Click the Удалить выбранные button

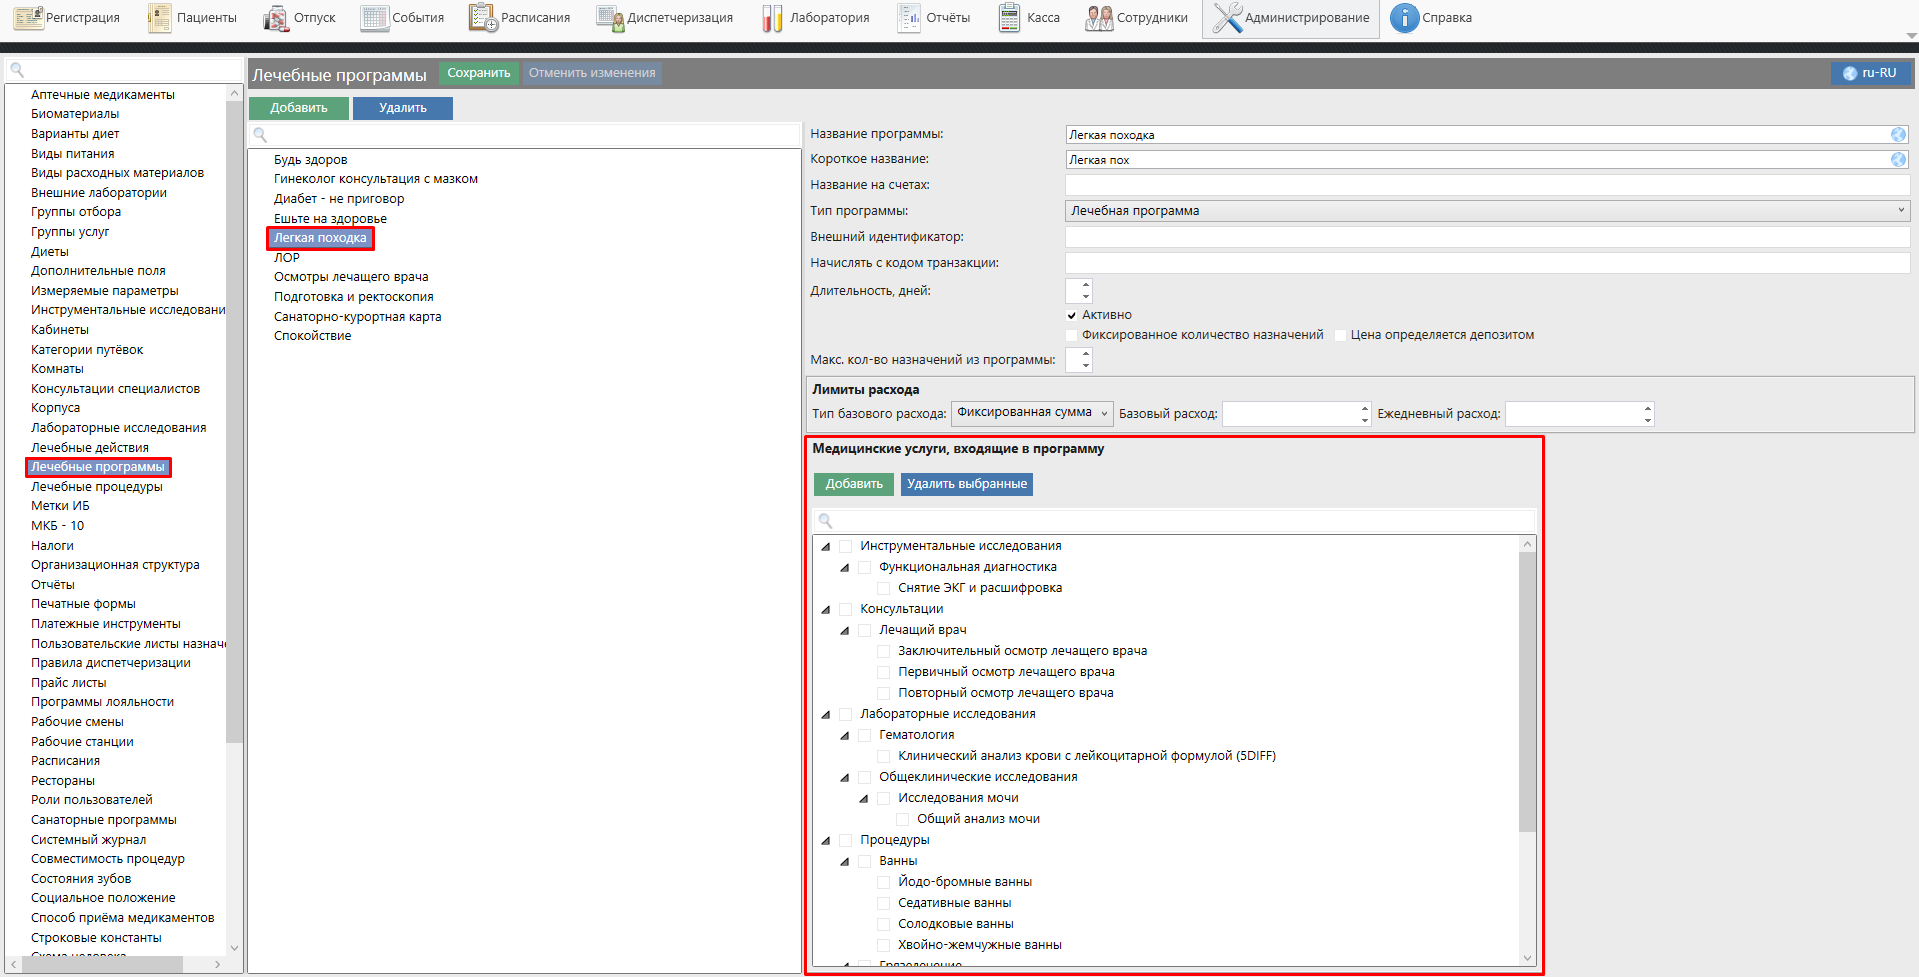[x=966, y=484]
